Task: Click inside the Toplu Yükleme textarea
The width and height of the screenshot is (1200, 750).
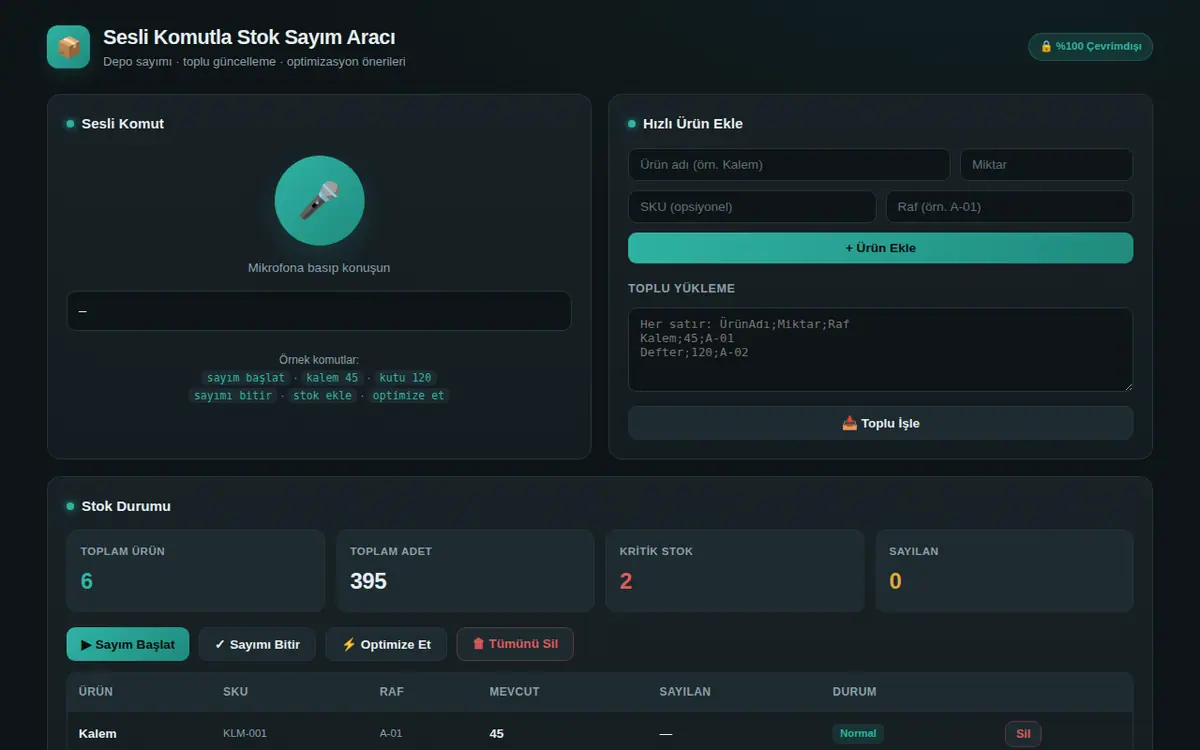Action: [x=880, y=349]
